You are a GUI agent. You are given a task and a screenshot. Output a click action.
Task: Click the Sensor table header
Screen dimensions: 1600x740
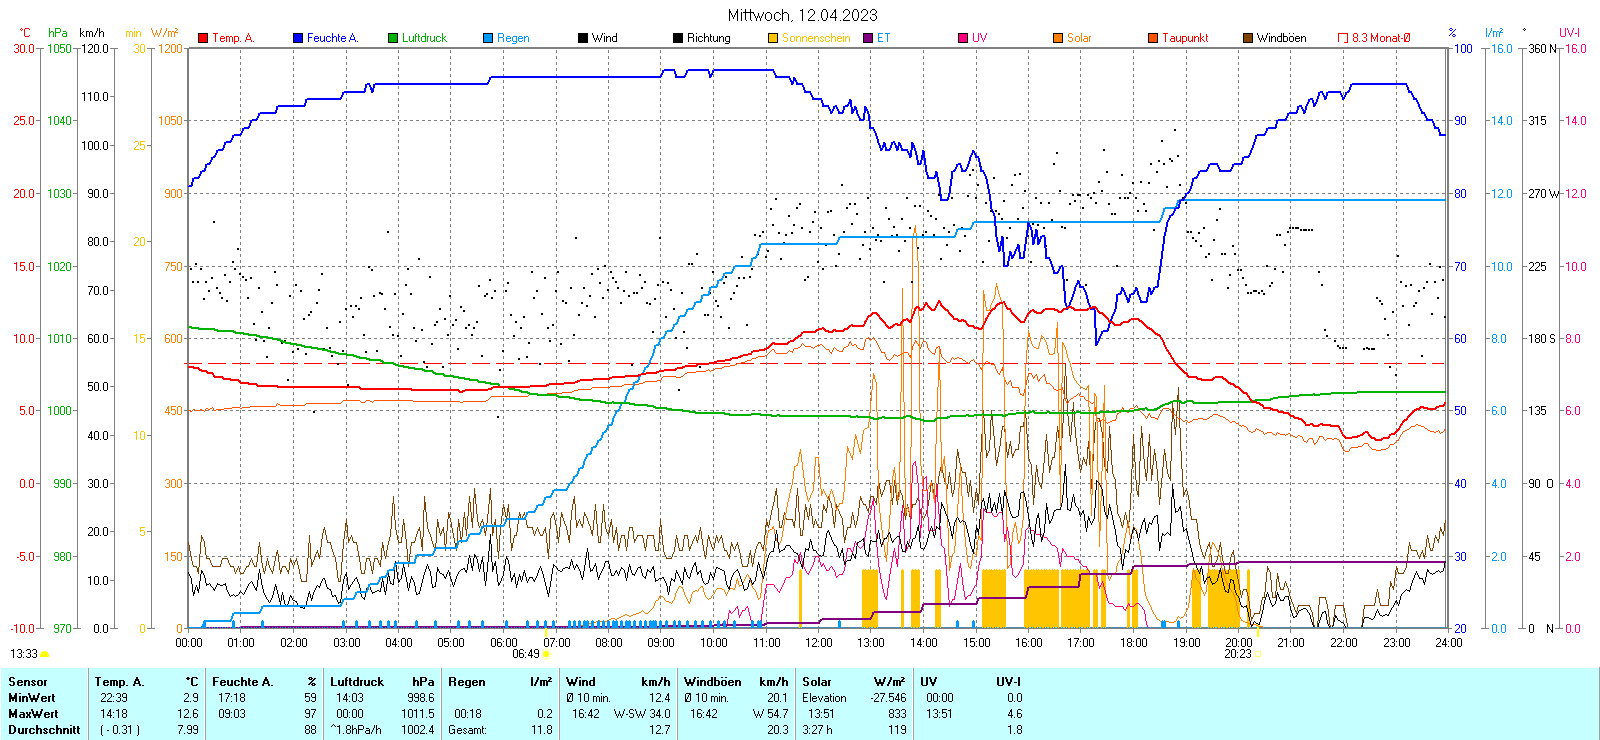click(28, 682)
